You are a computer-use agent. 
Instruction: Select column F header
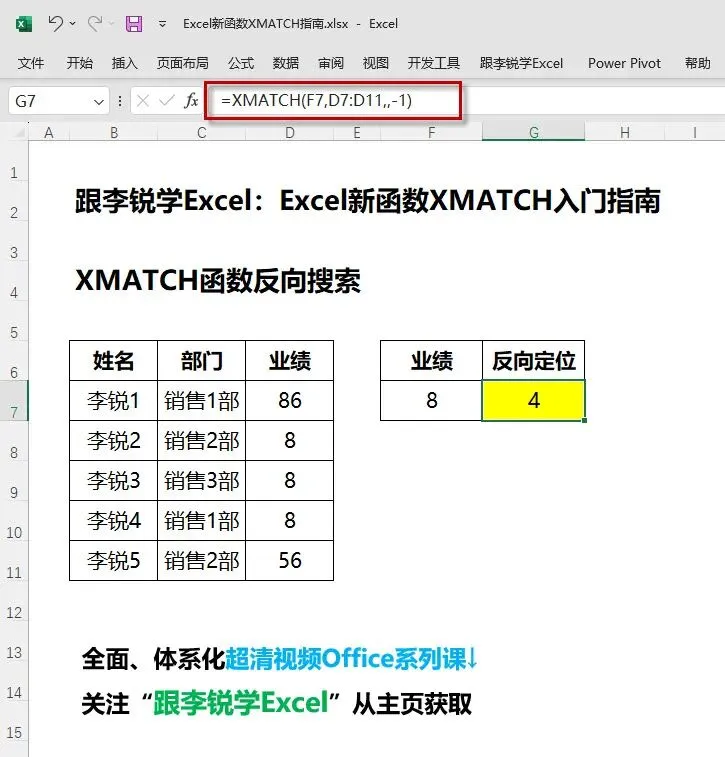[x=432, y=132]
